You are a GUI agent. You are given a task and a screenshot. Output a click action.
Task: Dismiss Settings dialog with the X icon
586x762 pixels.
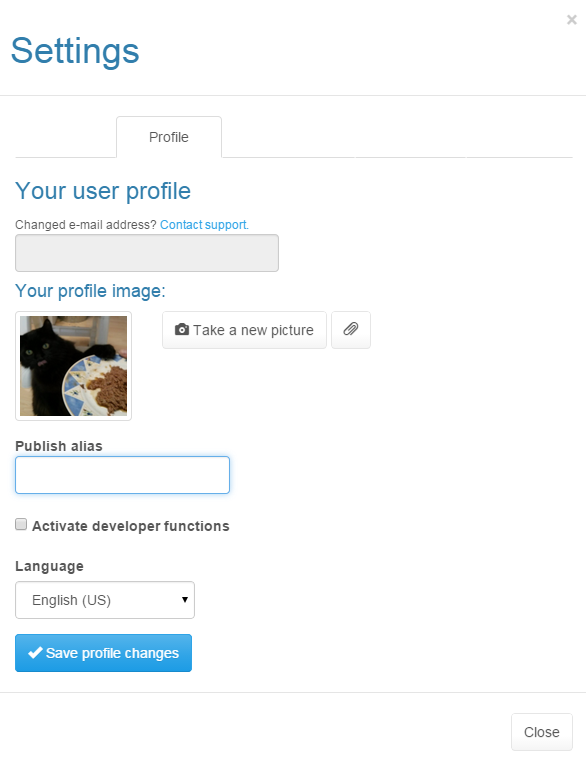571,19
